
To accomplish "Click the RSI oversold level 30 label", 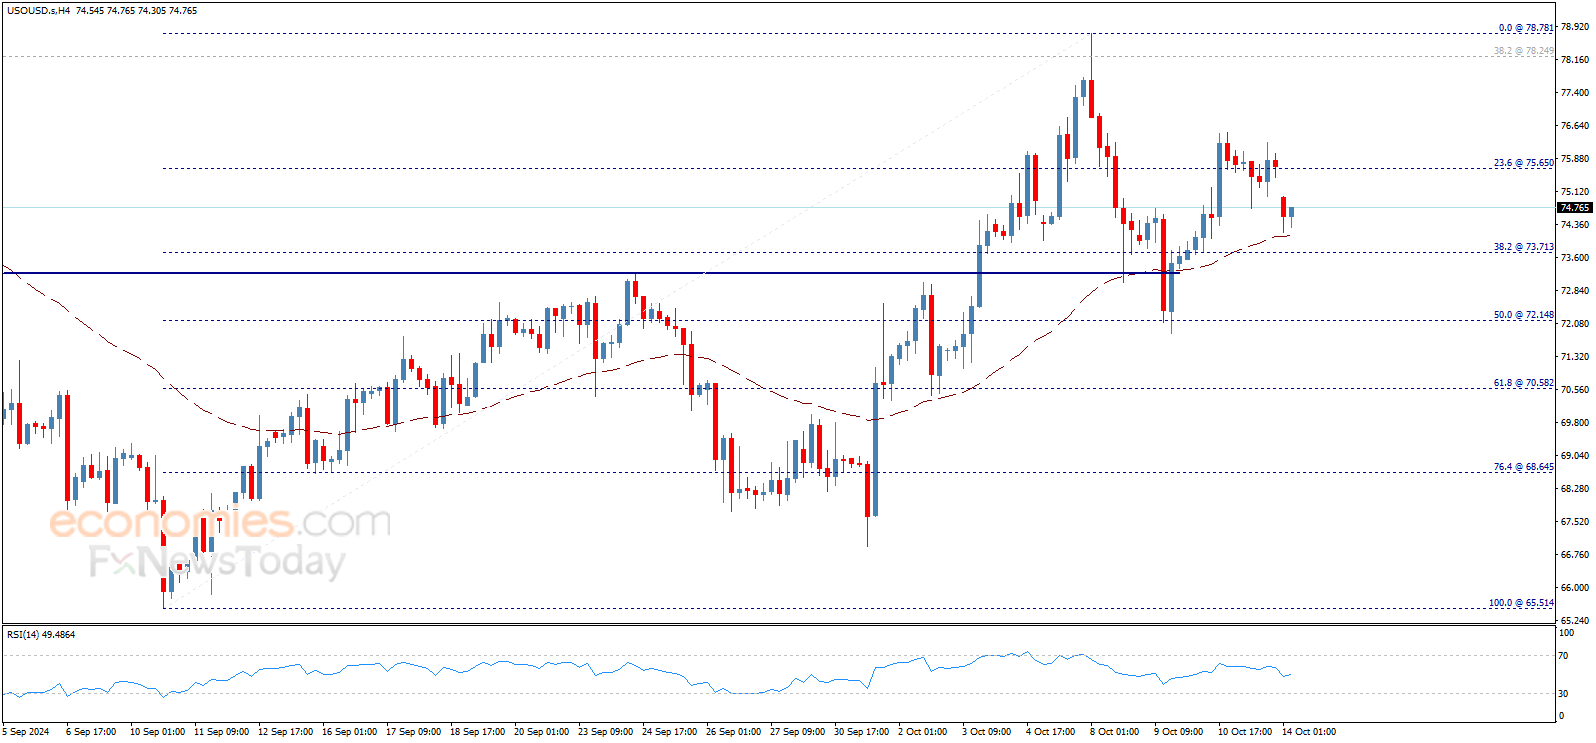I will click(x=1563, y=693).
